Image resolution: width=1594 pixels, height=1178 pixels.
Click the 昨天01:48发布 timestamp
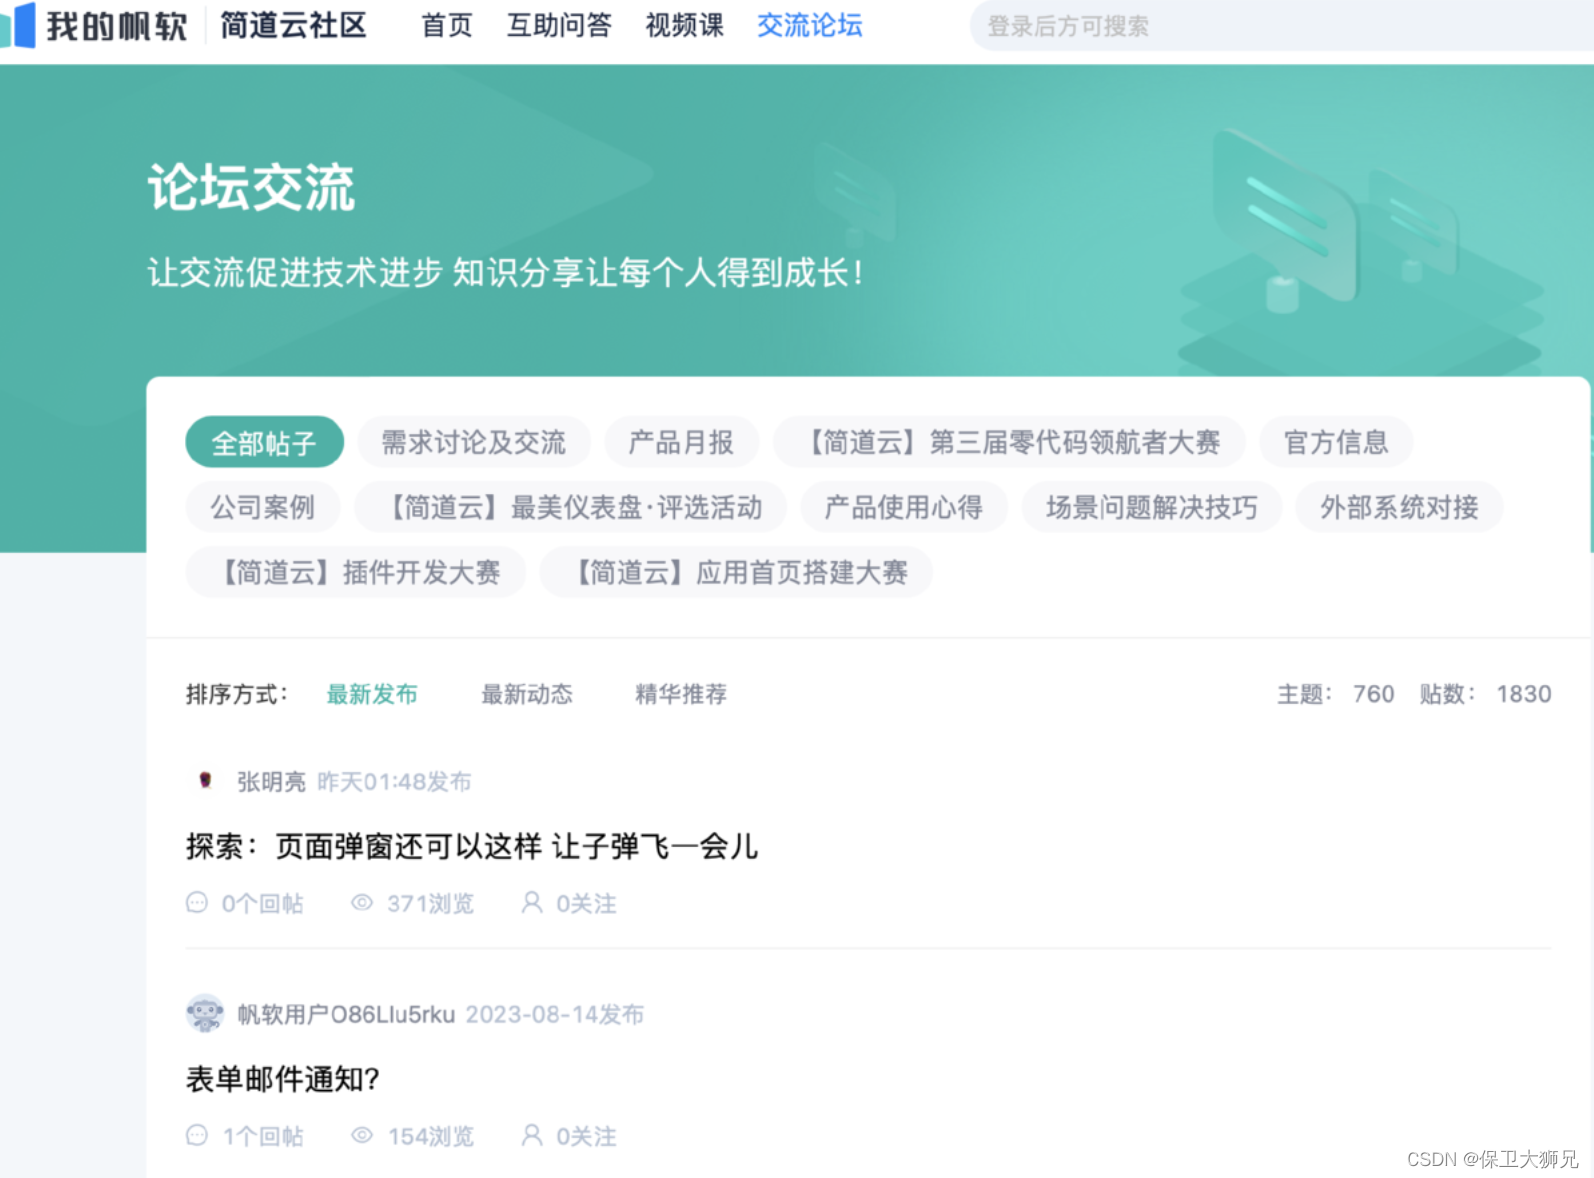point(394,781)
